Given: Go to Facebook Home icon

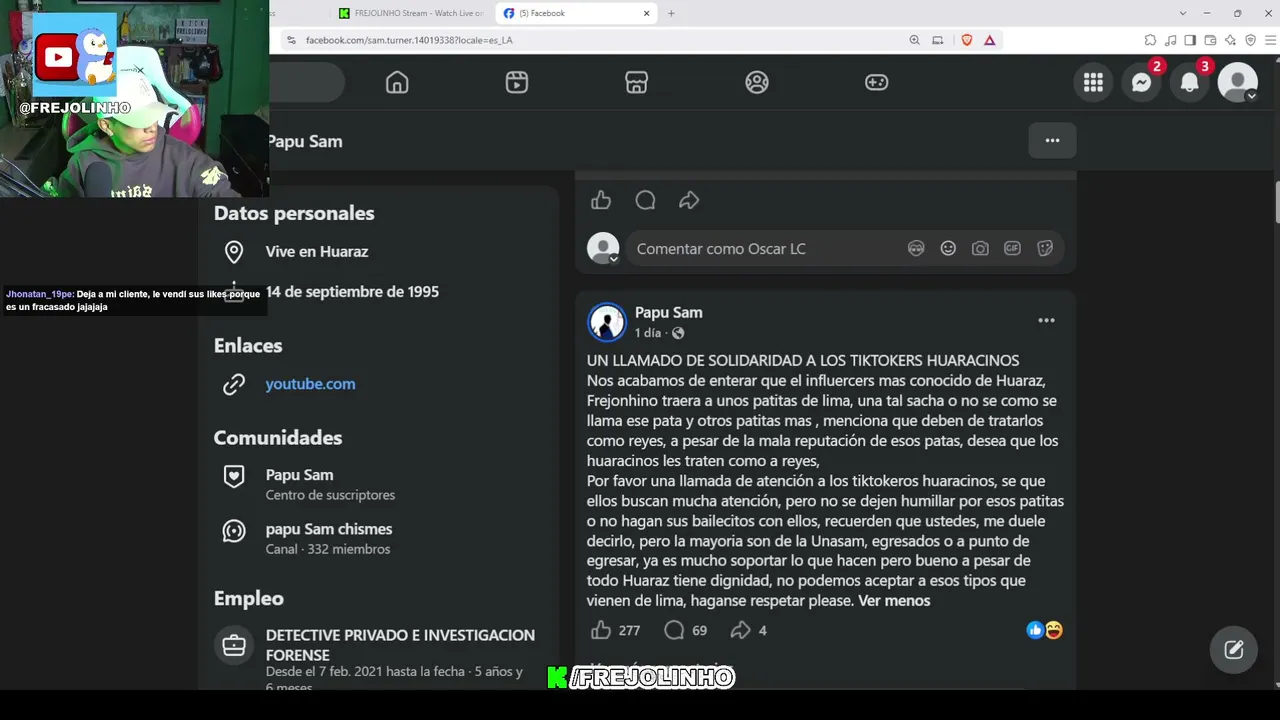Looking at the screenshot, I should pyautogui.click(x=397, y=82).
